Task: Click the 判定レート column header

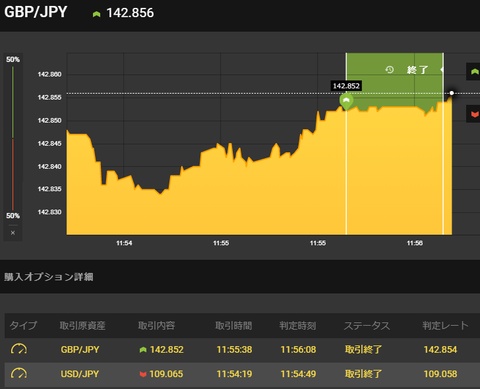Action: coord(445,325)
